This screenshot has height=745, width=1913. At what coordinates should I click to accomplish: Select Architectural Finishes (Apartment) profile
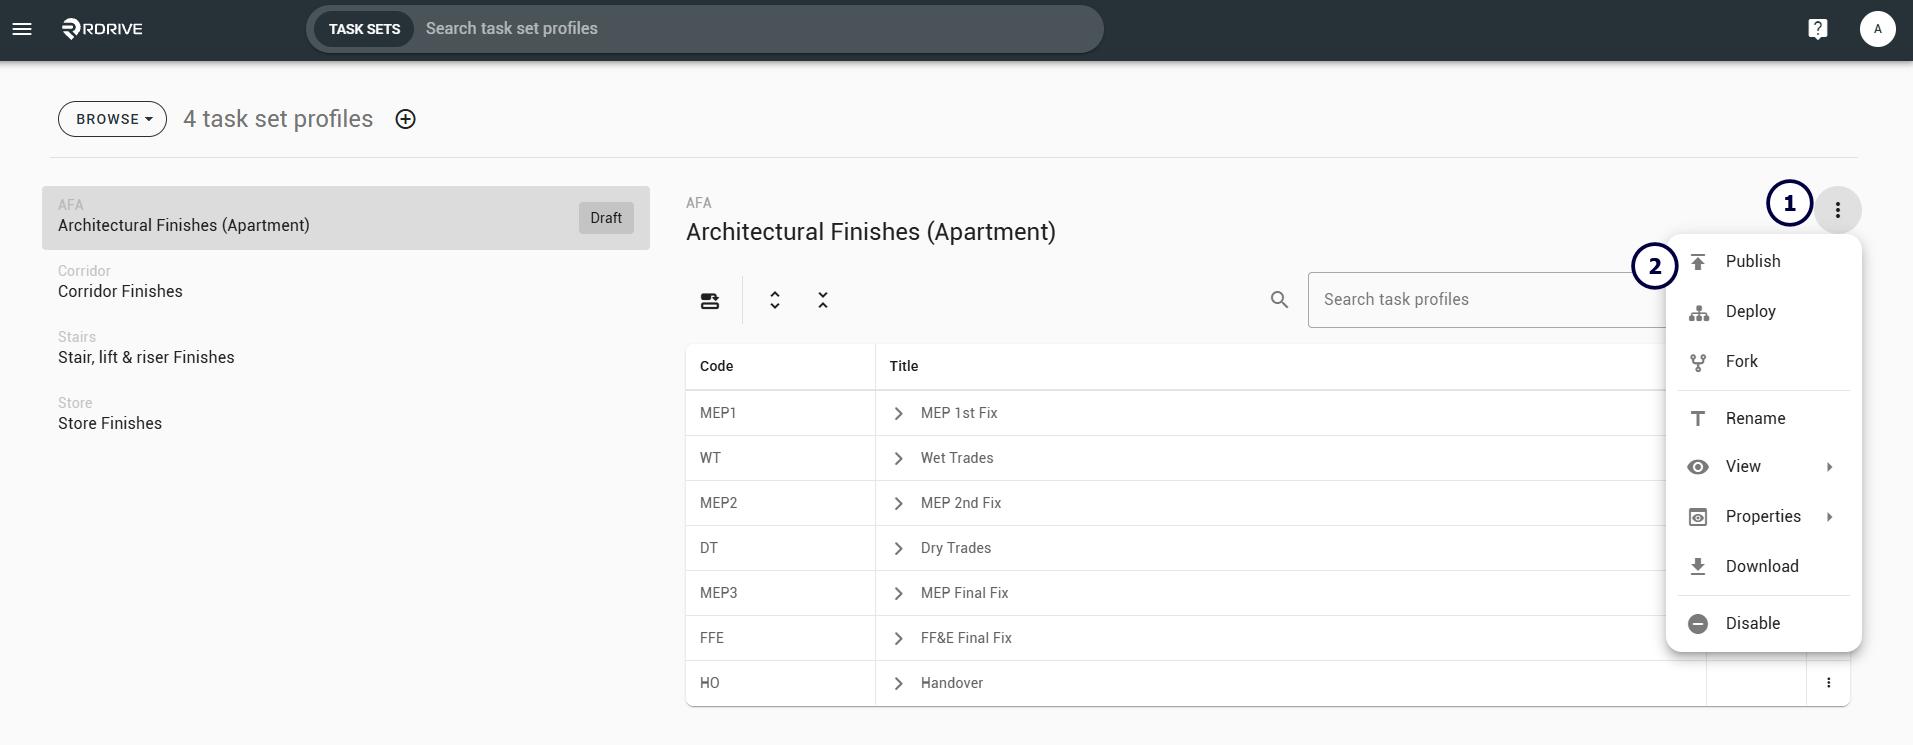click(x=346, y=218)
